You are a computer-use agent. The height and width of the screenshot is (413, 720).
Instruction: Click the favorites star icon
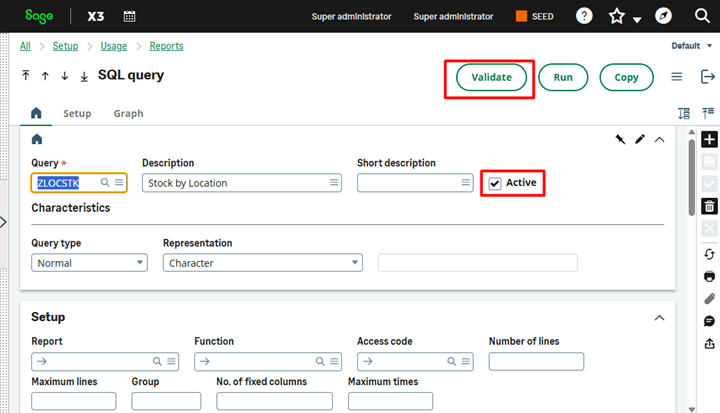pyautogui.click(x=617, y=17)
